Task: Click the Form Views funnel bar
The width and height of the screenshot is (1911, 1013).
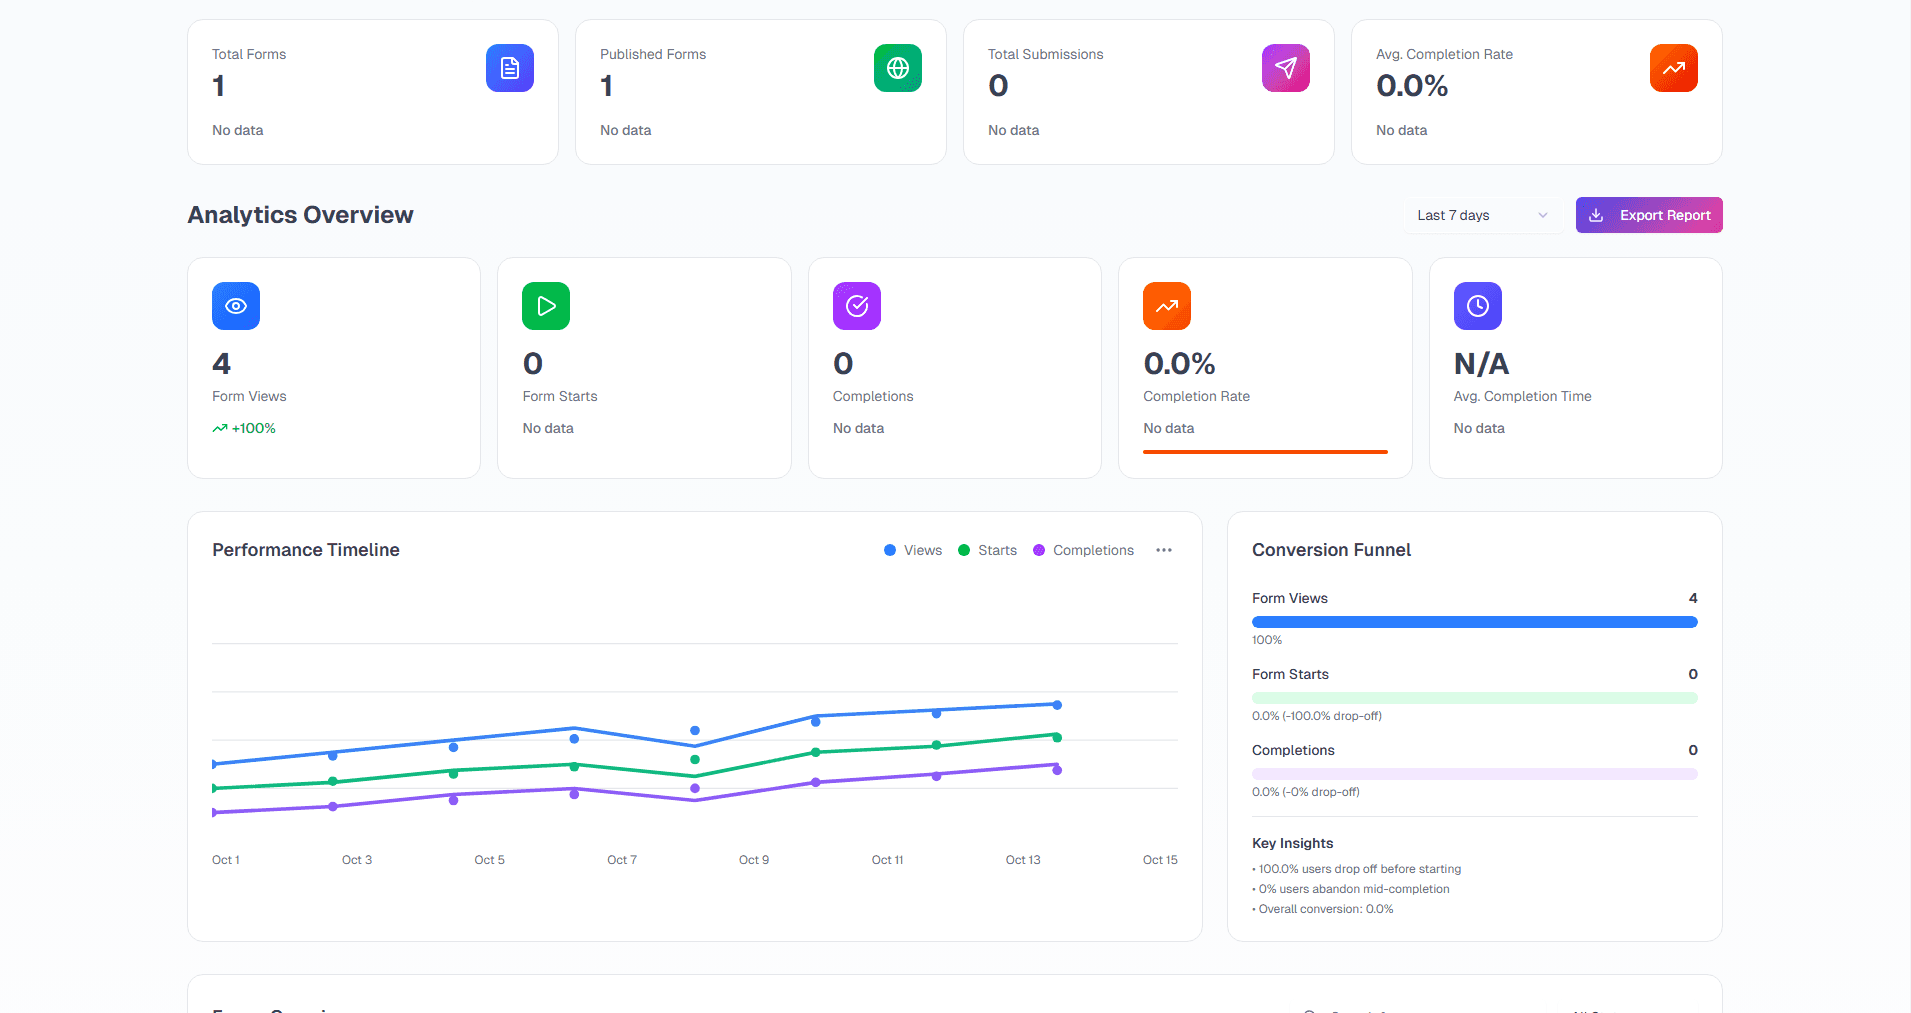Action: (x=1475, y=622)
